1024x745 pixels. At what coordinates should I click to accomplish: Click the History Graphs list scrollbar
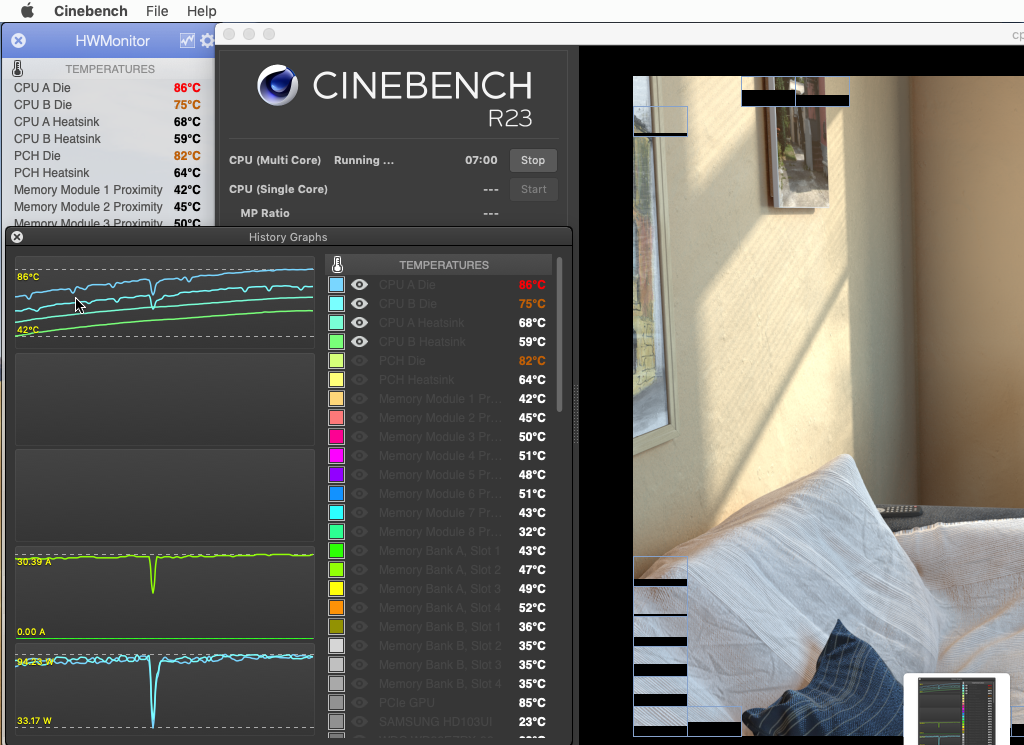[559, 335]
